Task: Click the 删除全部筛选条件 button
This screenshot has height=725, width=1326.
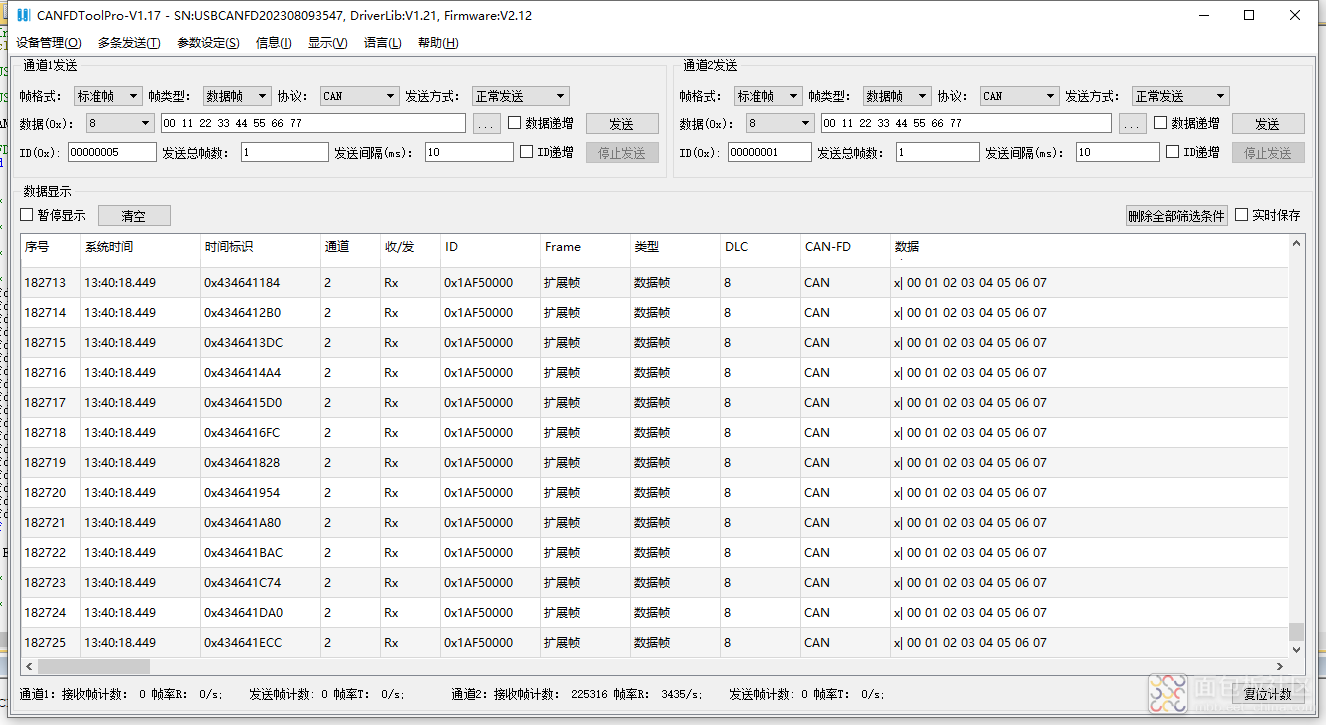Action: coord(1176,216)
